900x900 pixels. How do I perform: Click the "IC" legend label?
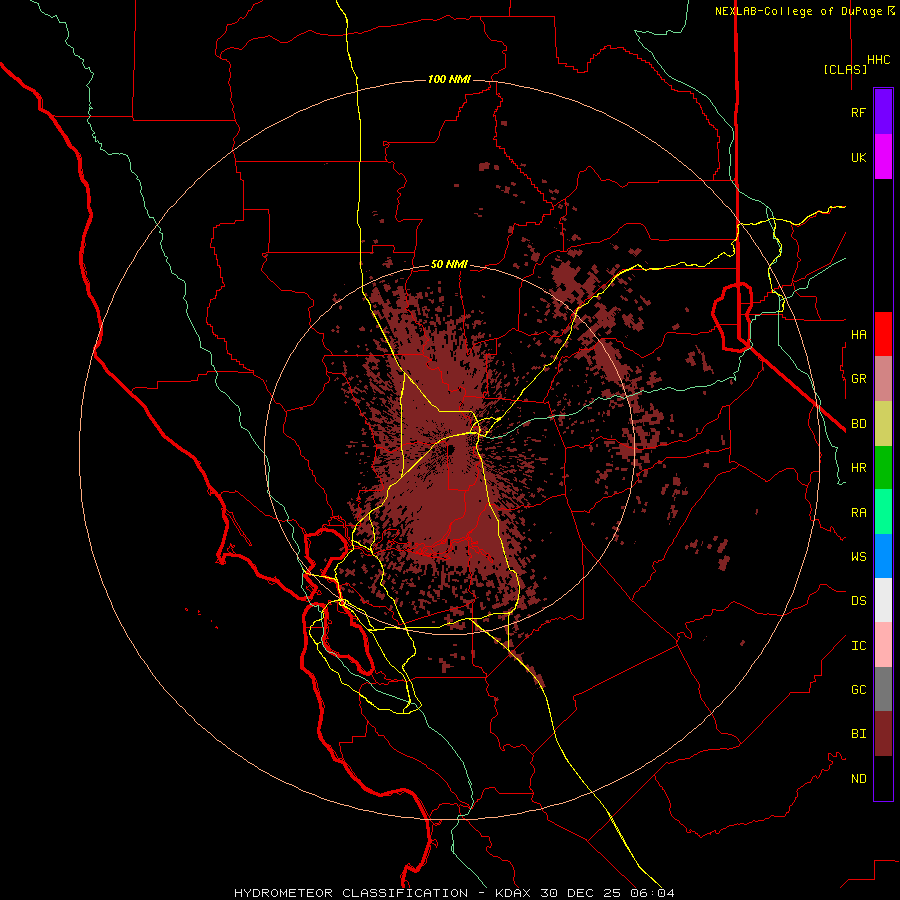pyautogui.click(x=858, y=646)
